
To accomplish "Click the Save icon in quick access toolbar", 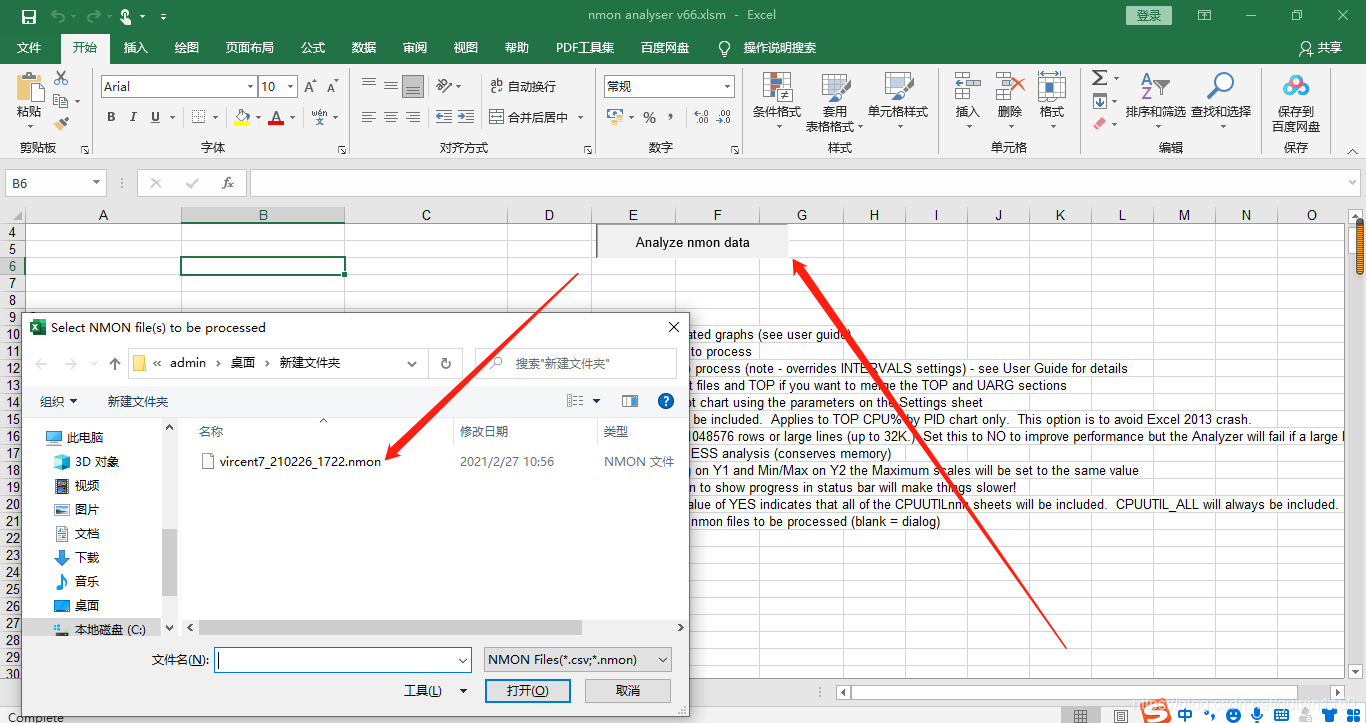I will tap(28, 16).
